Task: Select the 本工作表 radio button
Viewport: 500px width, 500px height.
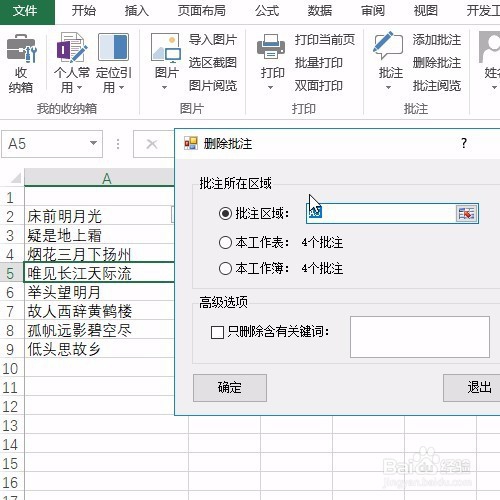Action: point(225,242)
